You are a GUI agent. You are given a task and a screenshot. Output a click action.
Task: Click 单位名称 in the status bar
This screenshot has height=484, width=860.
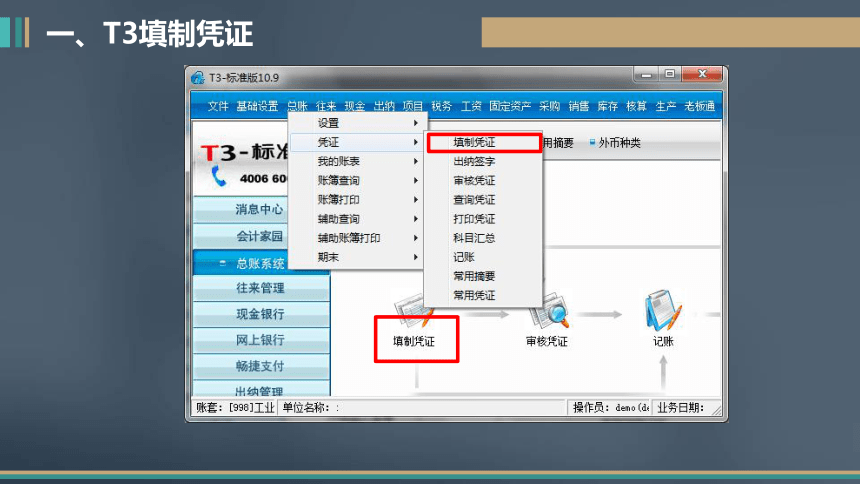(422, 408)
